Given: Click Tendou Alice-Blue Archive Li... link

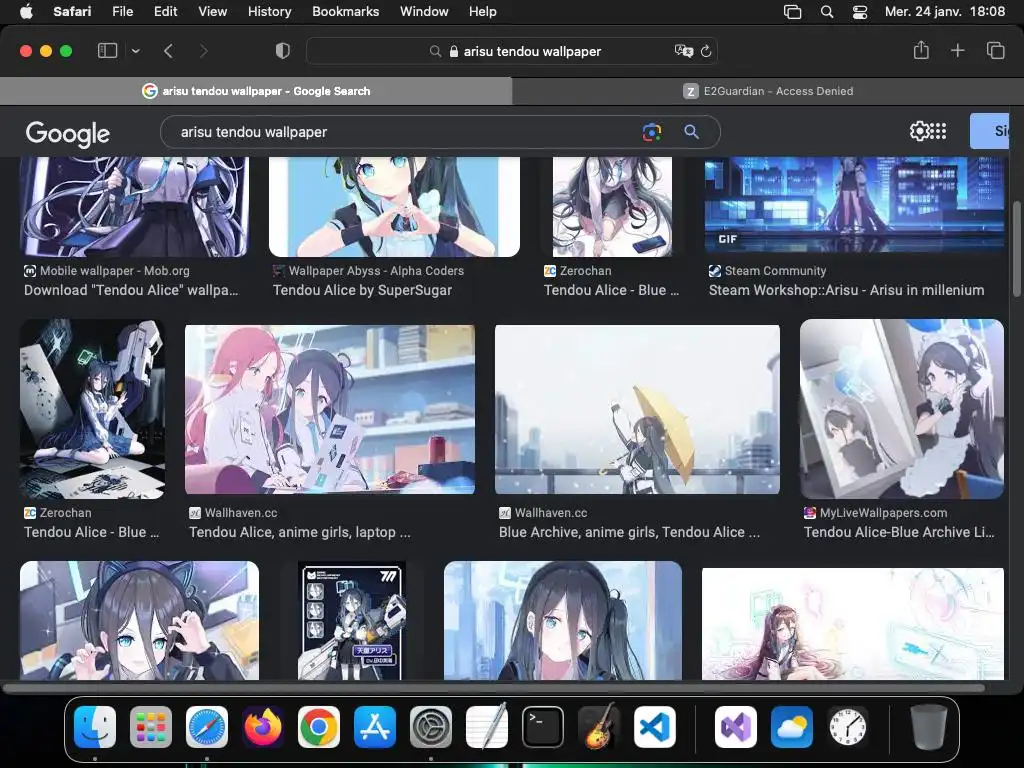Looking at the screenshot, I should (x=899, y=532).
